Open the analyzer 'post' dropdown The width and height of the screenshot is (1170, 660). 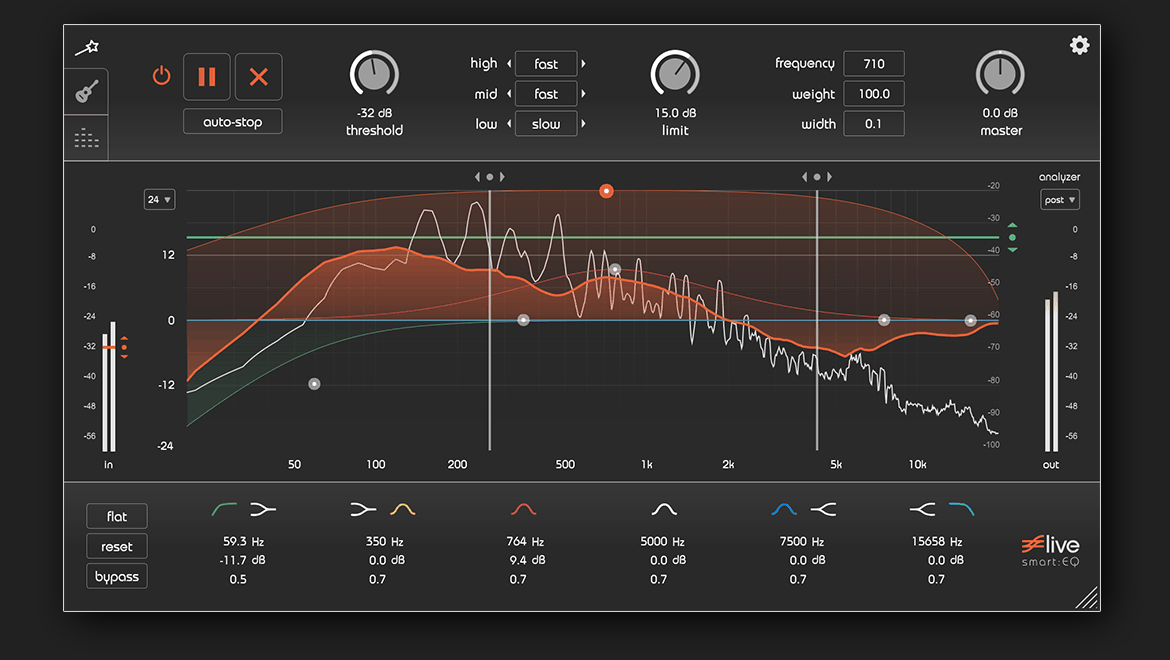[1060, 200]
